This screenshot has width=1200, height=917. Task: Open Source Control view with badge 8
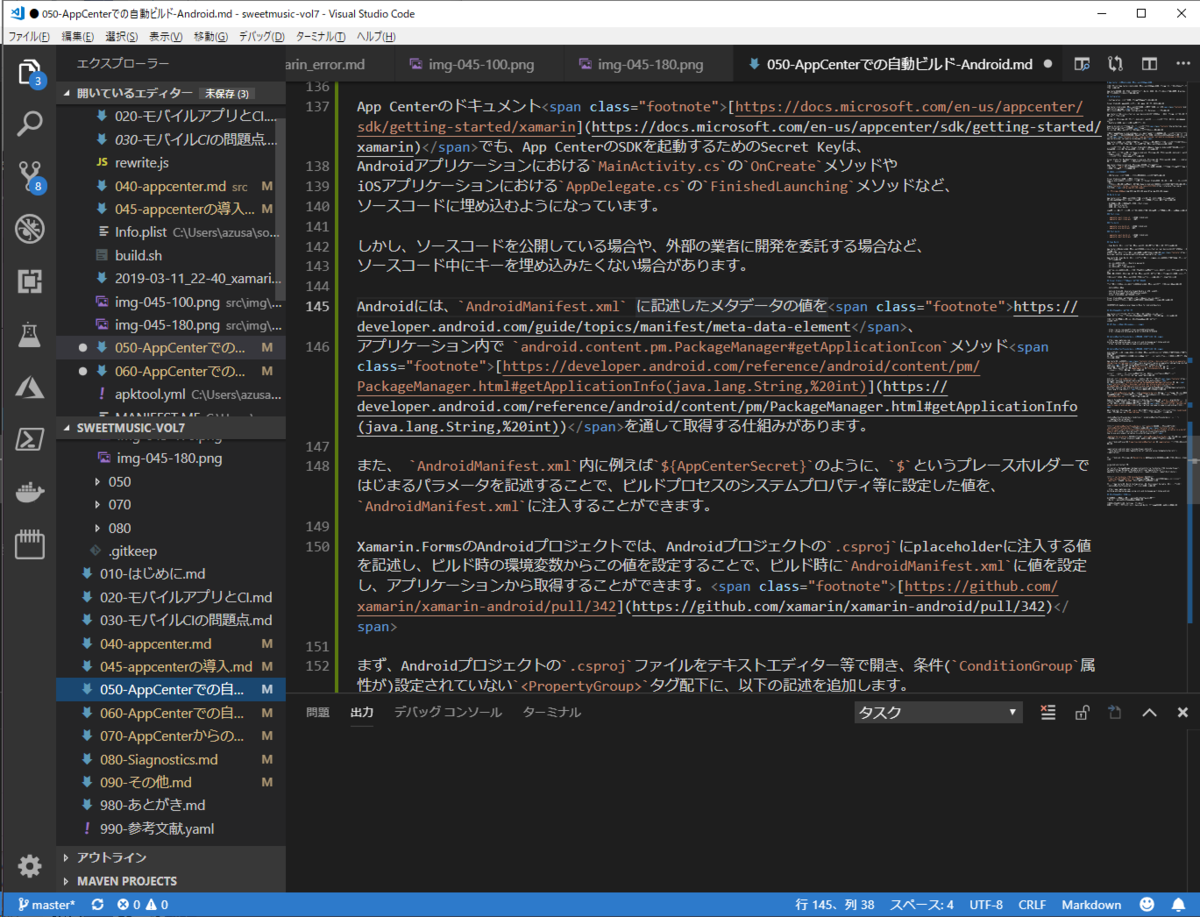coord(29,177)
